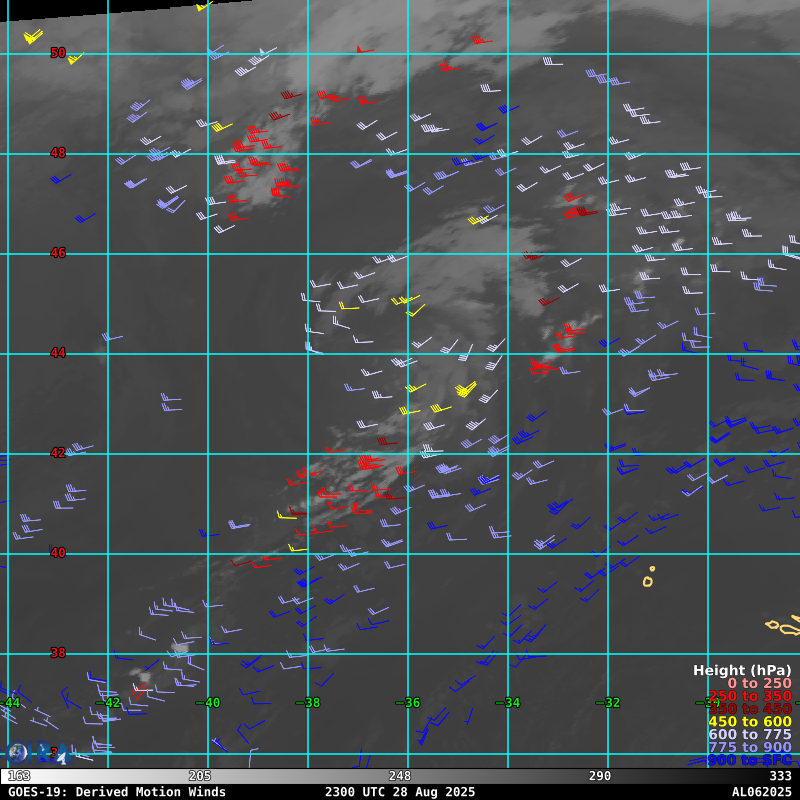
Task: Click the globe emblem in the CIRA logo
Action: 18,754
